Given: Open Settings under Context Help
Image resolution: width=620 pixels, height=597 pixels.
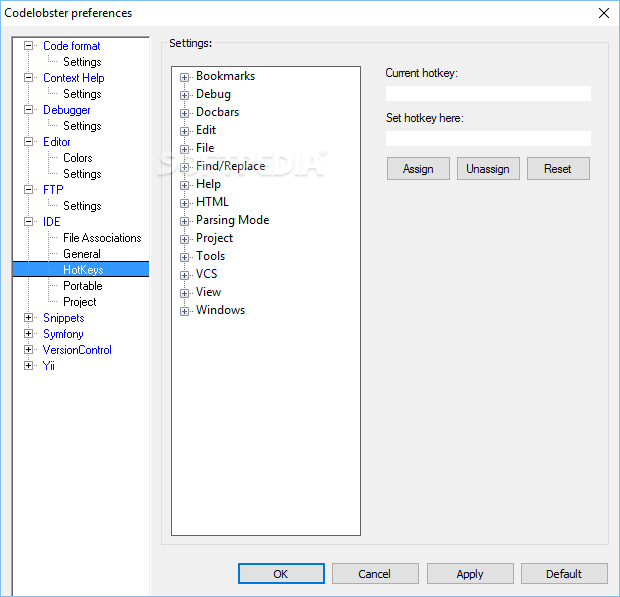Looking at the screenshot, I should pos(82,94).
